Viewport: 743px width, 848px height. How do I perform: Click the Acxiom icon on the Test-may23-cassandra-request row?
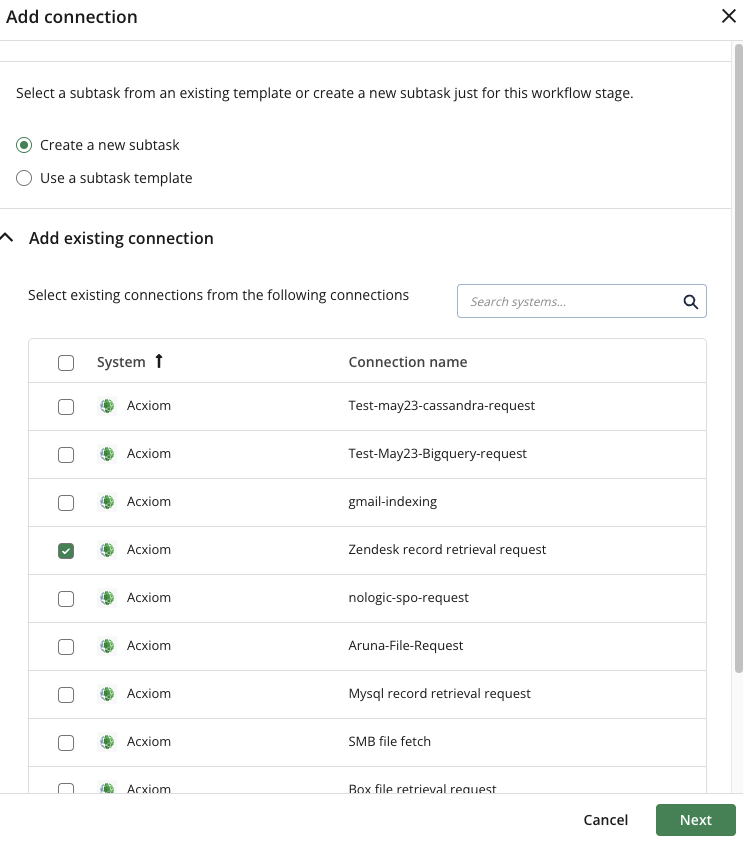(106, 405)
